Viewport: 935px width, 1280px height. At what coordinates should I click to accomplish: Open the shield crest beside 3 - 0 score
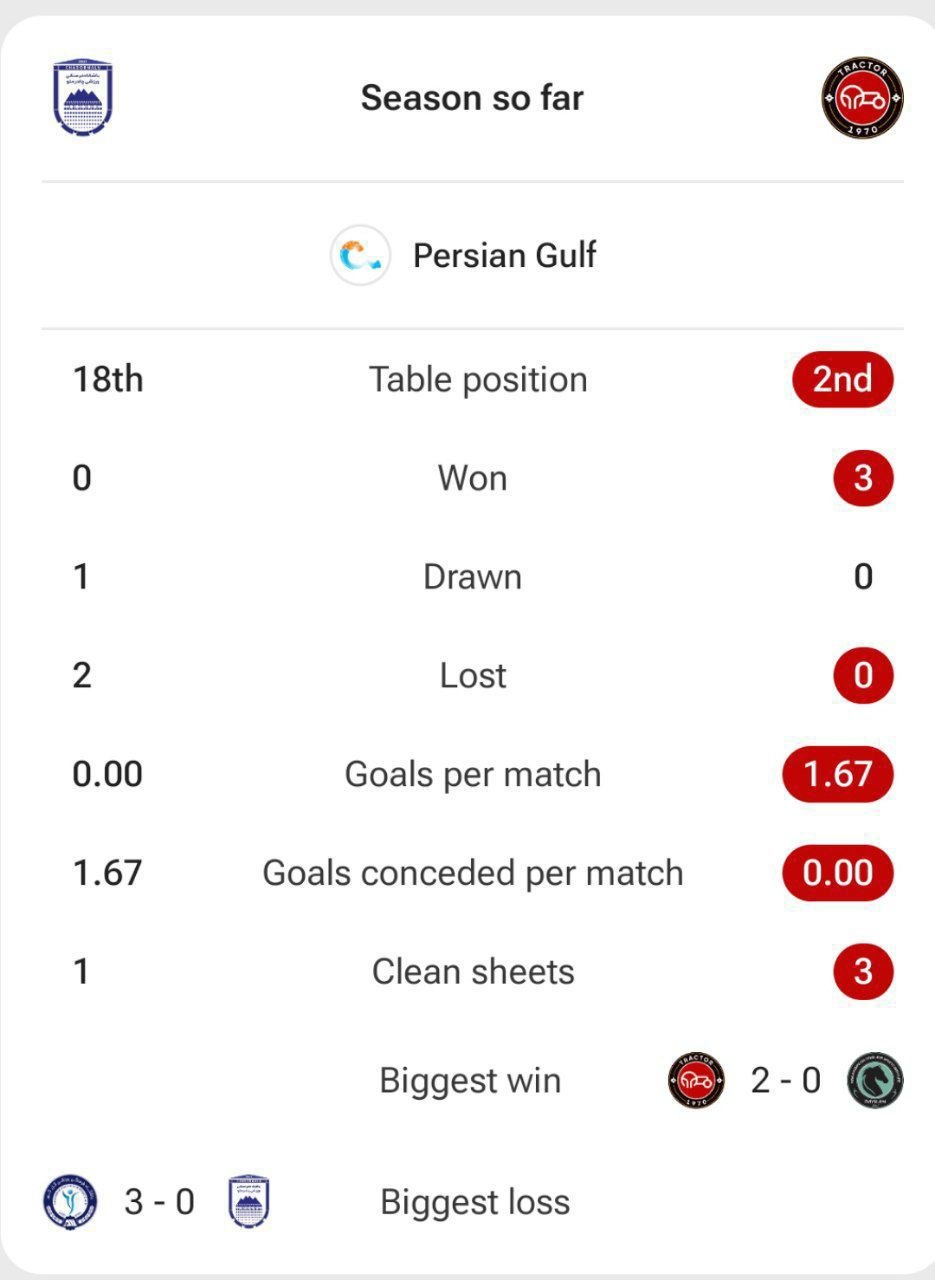tap(249, 1201)
